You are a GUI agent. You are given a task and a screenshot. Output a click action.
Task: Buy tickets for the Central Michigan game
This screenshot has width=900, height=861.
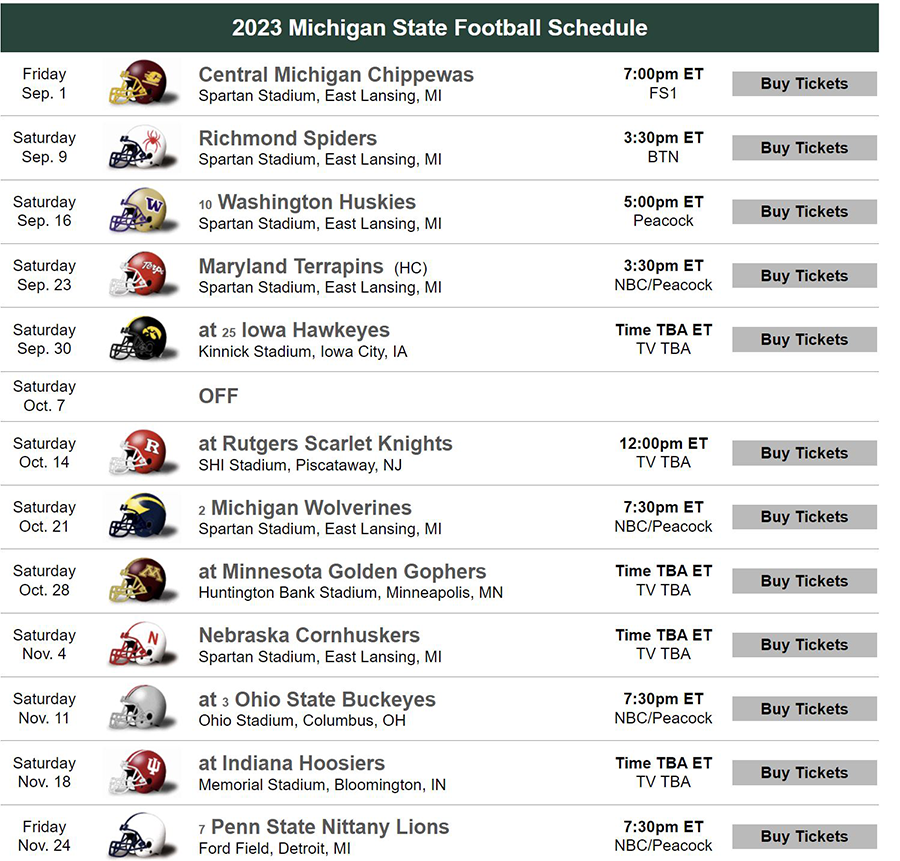[x=804, y=84]
